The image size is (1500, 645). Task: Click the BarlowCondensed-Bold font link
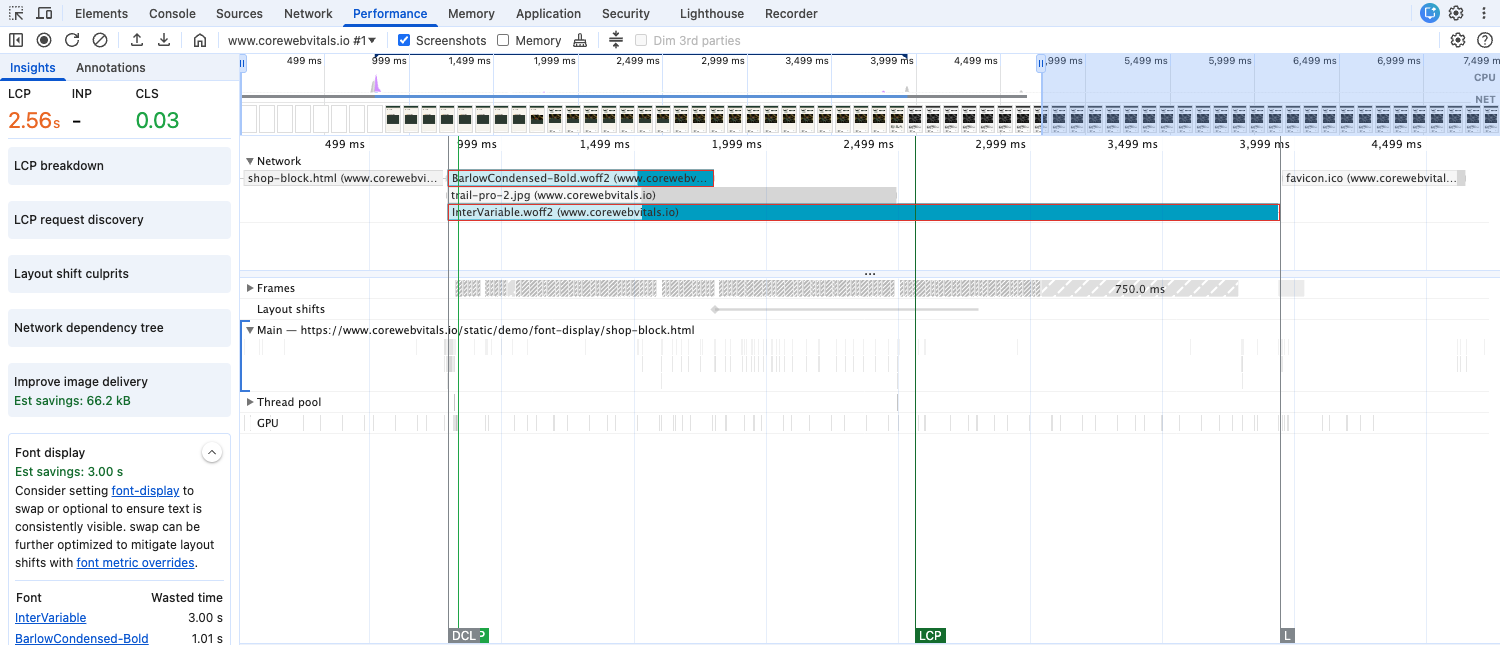coord(82,639)
